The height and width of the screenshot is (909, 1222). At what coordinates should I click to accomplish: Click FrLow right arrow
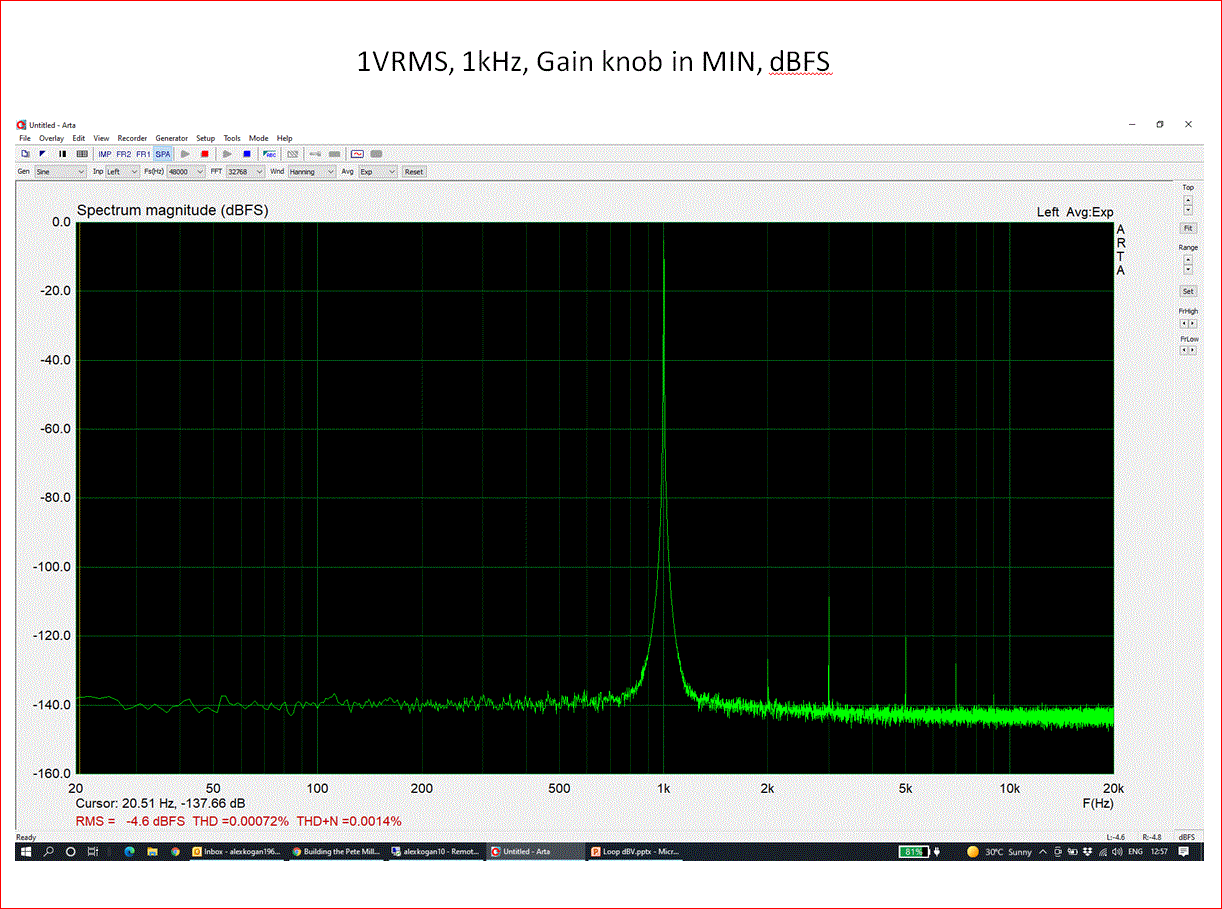point(1193,350)
